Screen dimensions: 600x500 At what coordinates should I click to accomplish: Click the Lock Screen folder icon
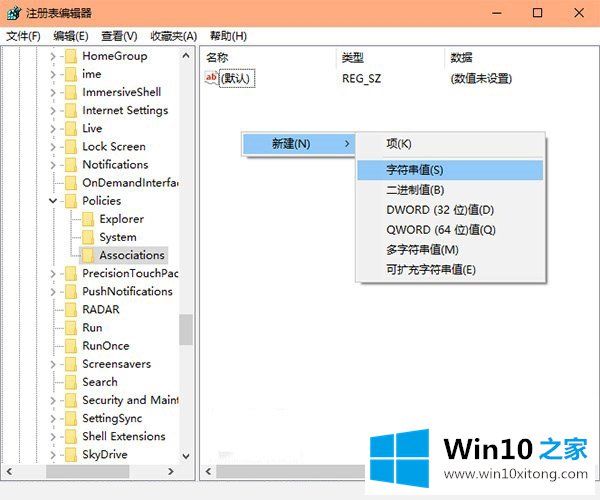click(71, 147)
